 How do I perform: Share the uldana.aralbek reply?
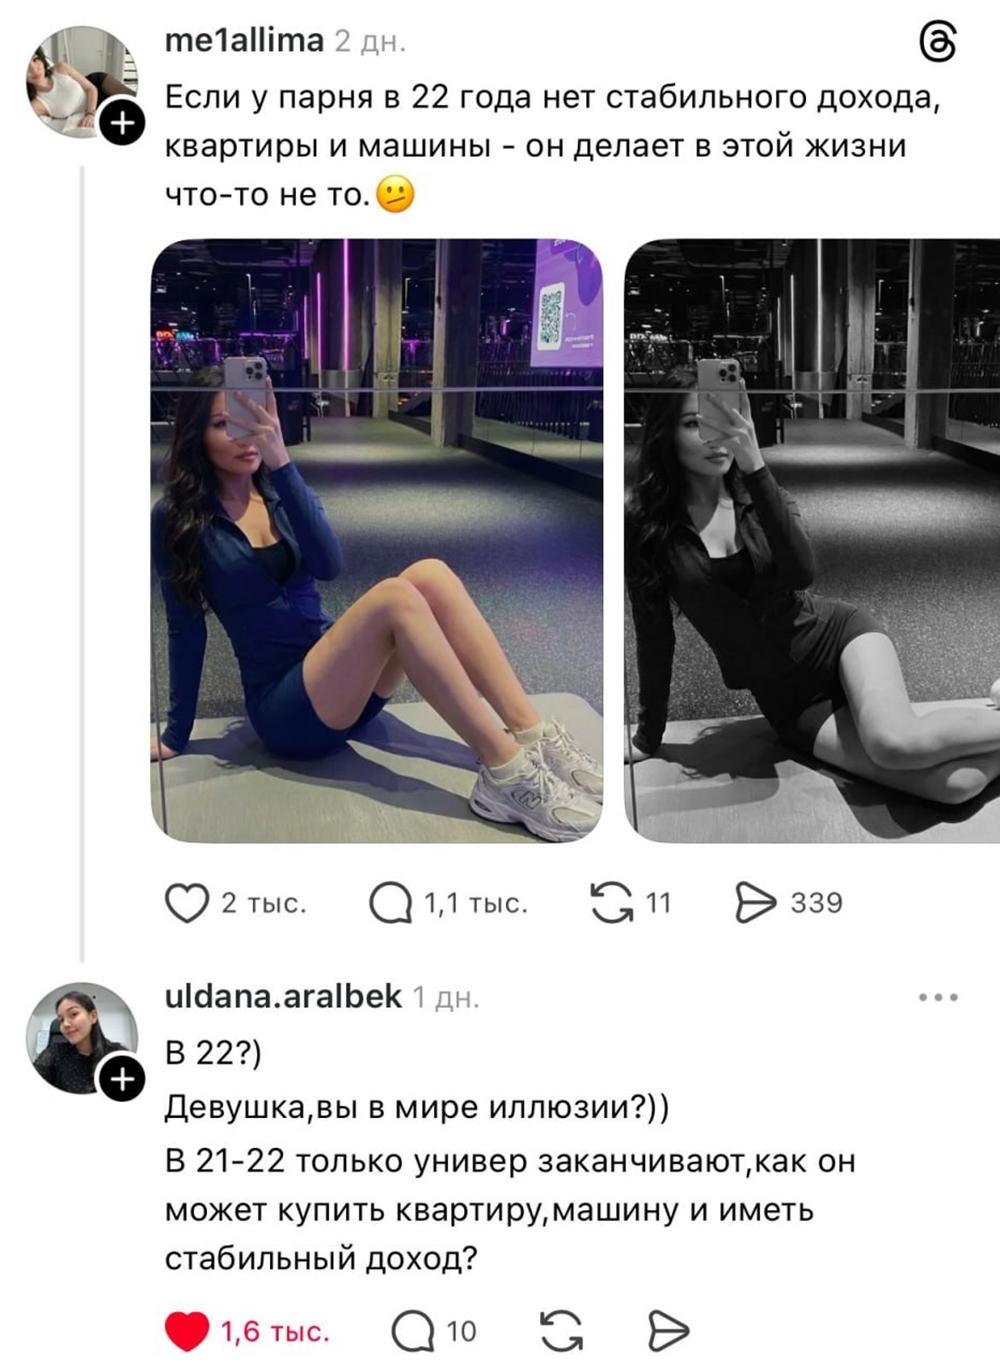[668, 1332]
